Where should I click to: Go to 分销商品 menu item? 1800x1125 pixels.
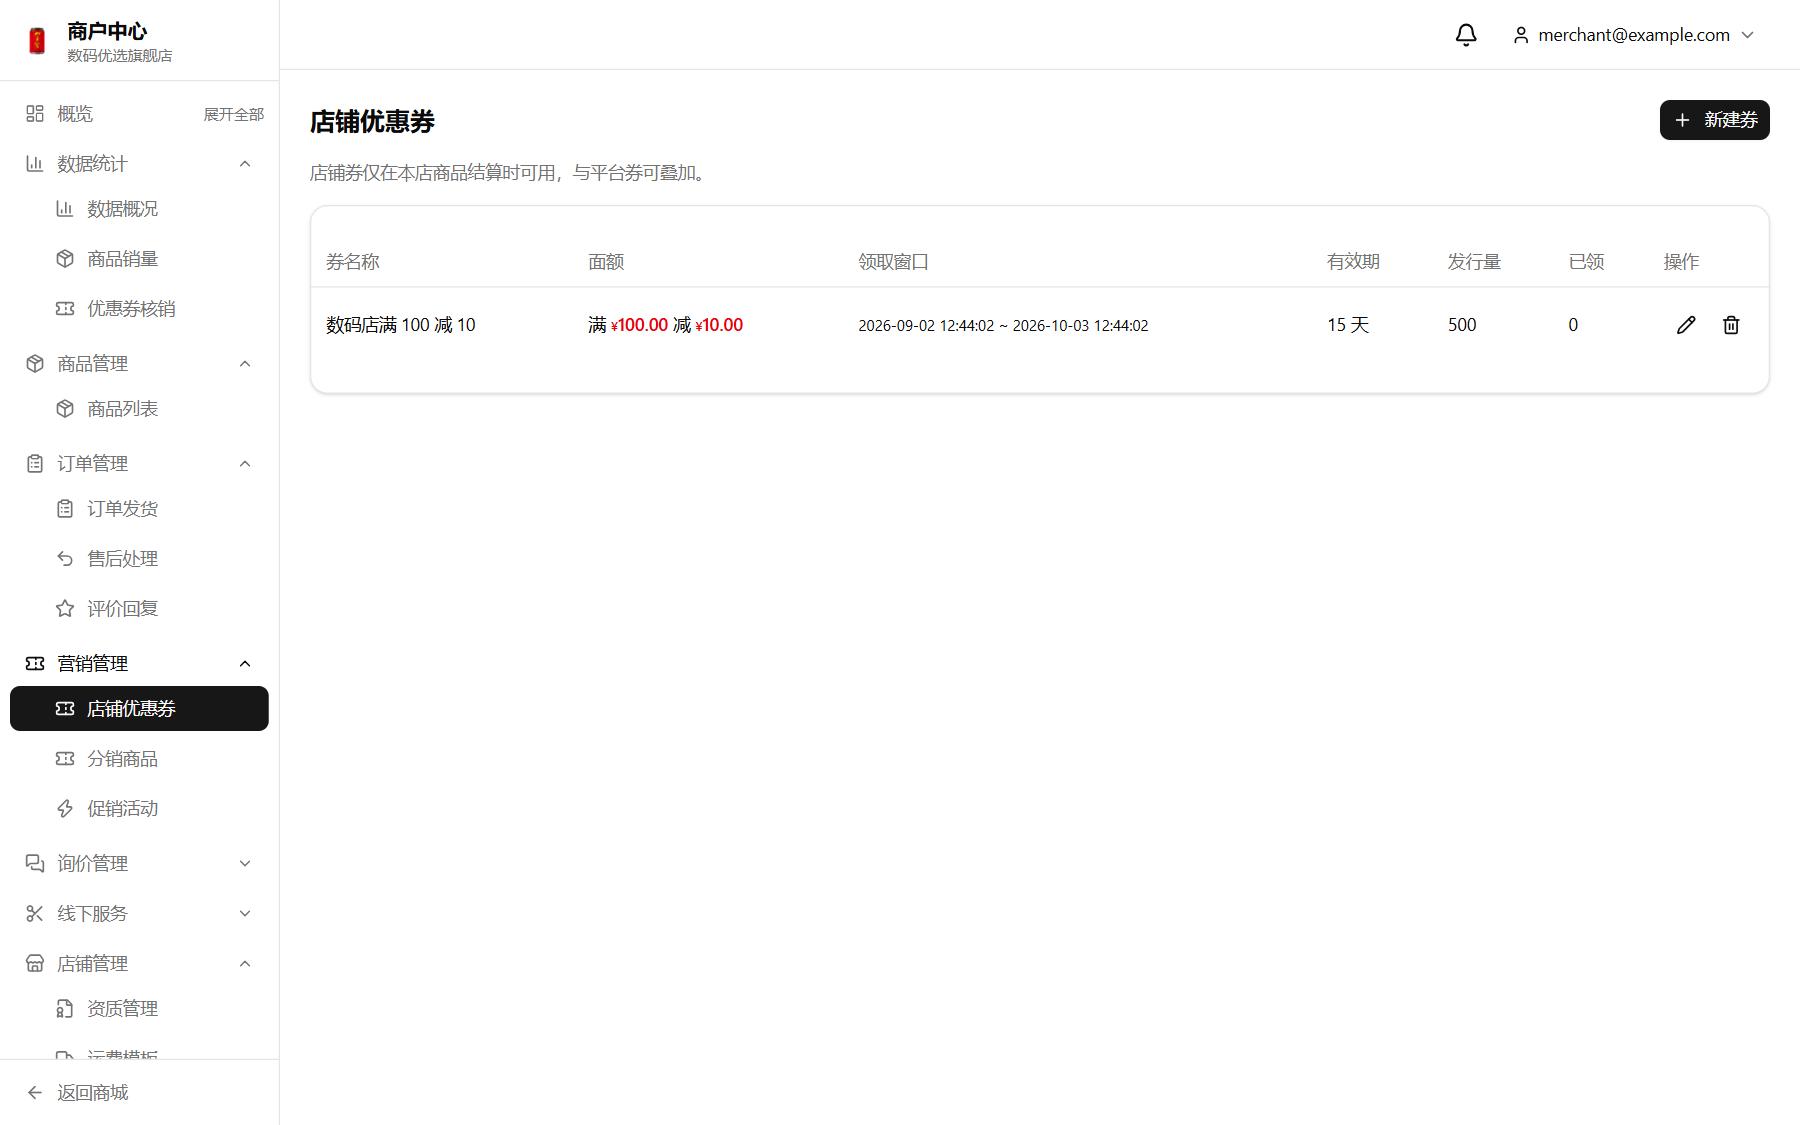pos(139,759)
